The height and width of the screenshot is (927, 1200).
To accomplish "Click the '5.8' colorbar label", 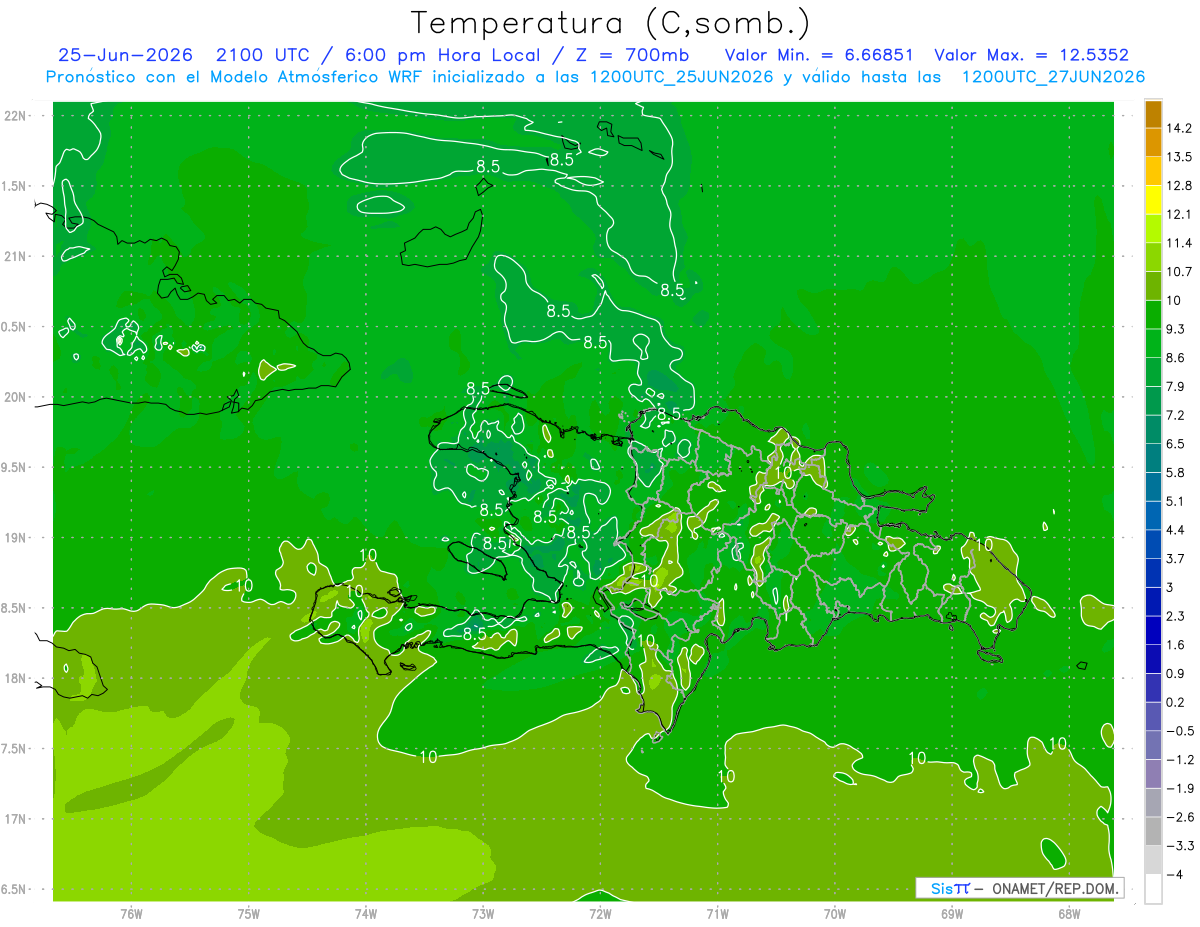I will [1176, 472].
